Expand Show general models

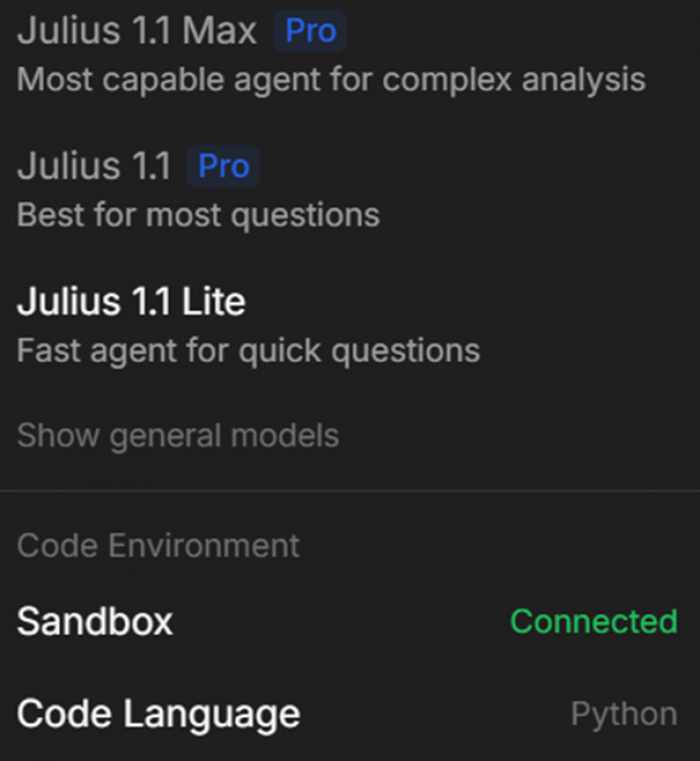click(178, 436)
